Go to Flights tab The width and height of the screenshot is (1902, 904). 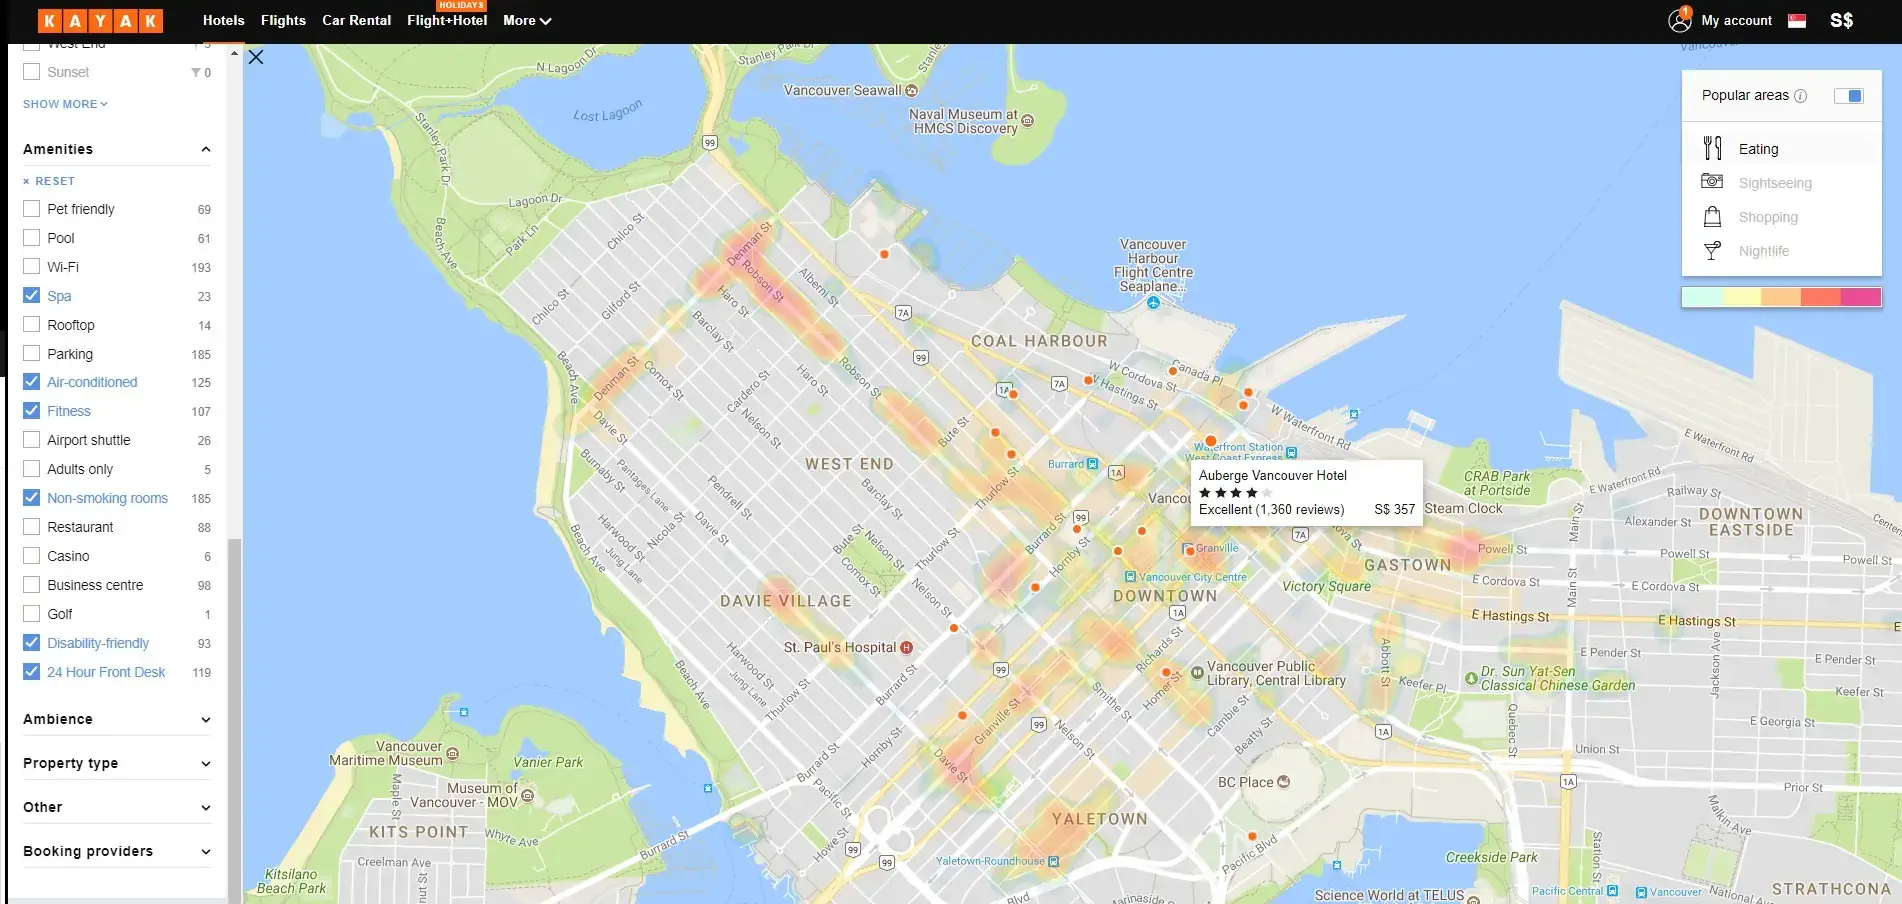[283, 20]
